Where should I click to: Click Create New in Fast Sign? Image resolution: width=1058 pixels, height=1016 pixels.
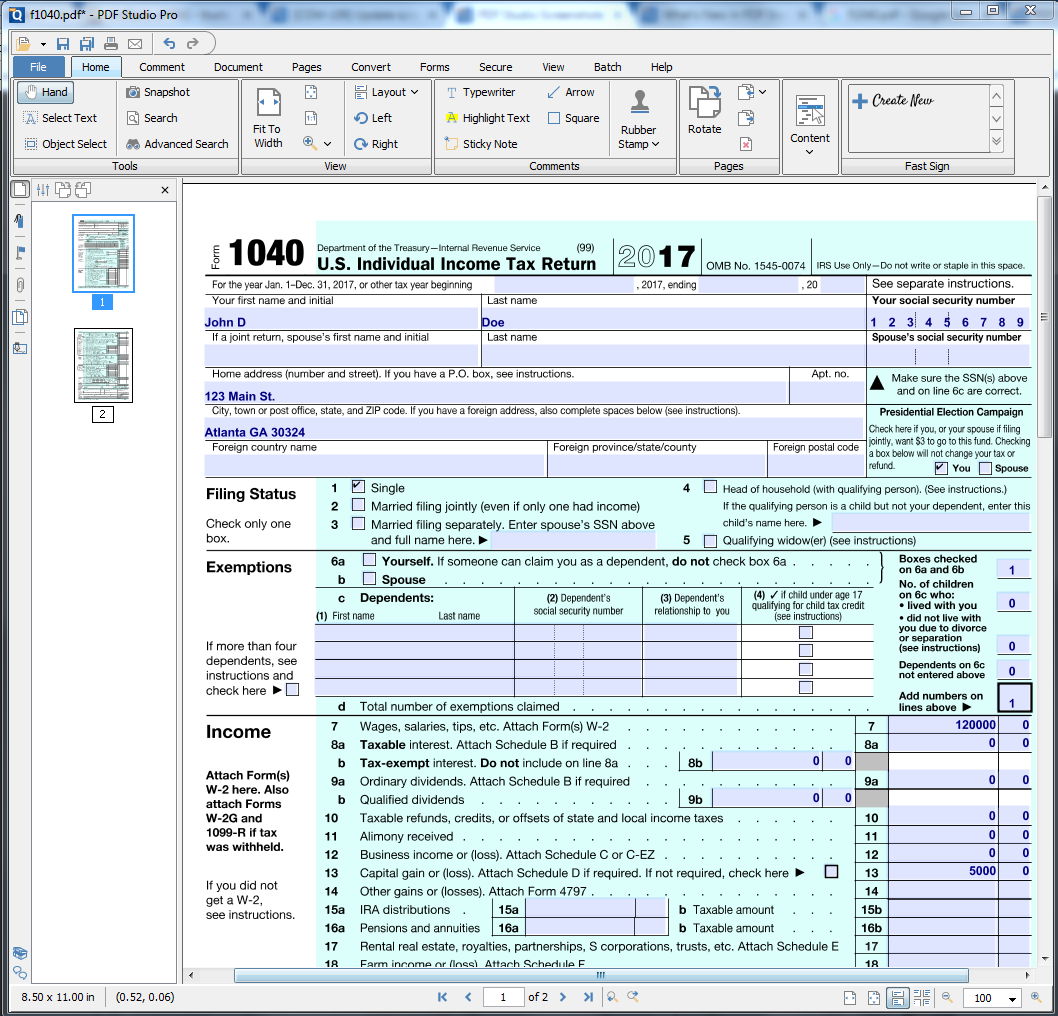click(x=893, y=101)
